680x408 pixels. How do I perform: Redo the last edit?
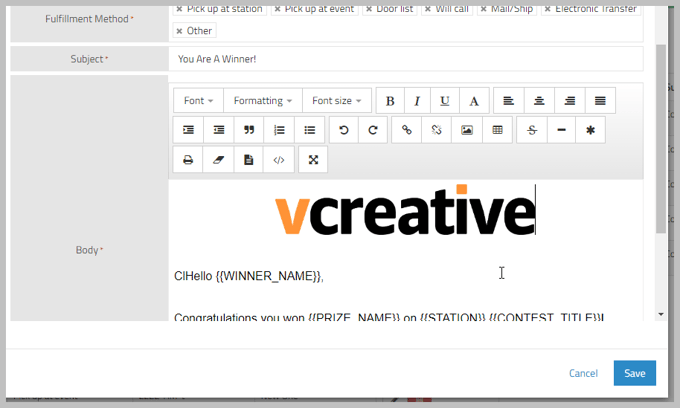[373, 130]
